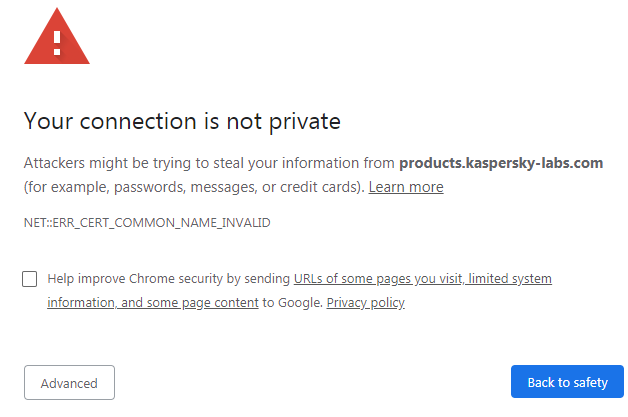Click the "to Google" text

point(292,303)
